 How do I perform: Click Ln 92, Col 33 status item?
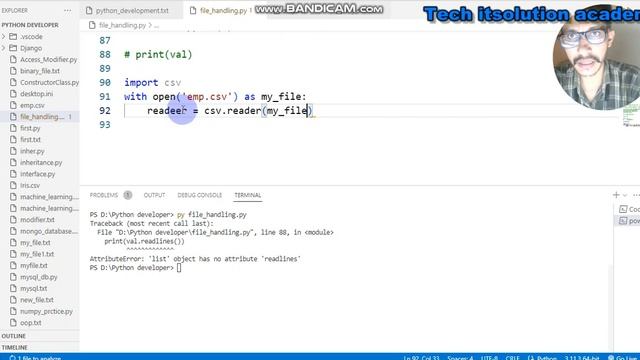pyautogui.click(x=421, y=357)
